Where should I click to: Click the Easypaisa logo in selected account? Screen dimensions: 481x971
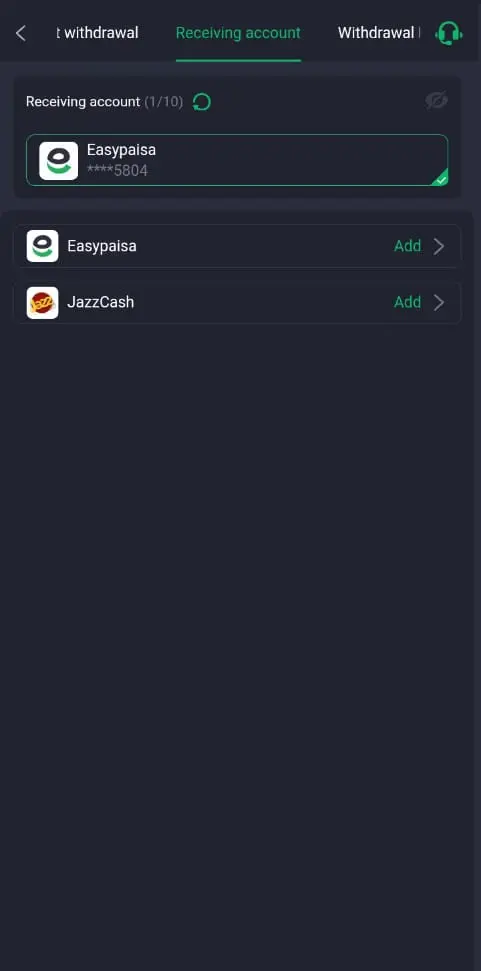click(x=59, y=161)
